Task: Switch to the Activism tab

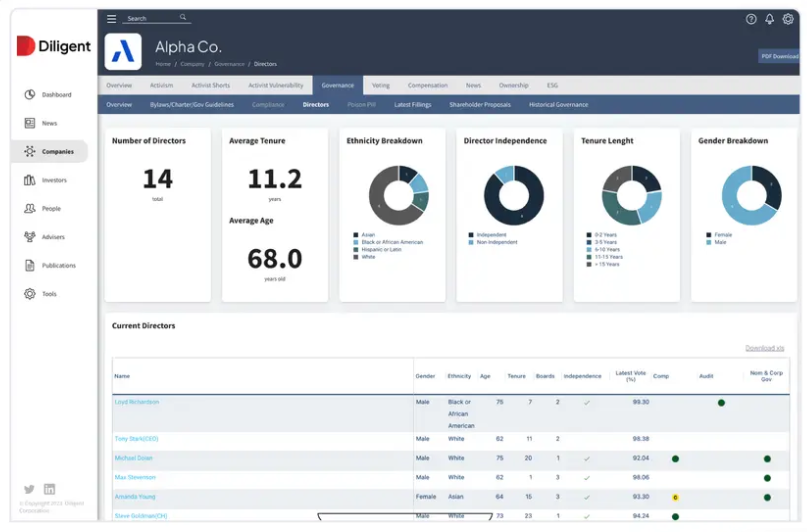Action: point(161,85)
